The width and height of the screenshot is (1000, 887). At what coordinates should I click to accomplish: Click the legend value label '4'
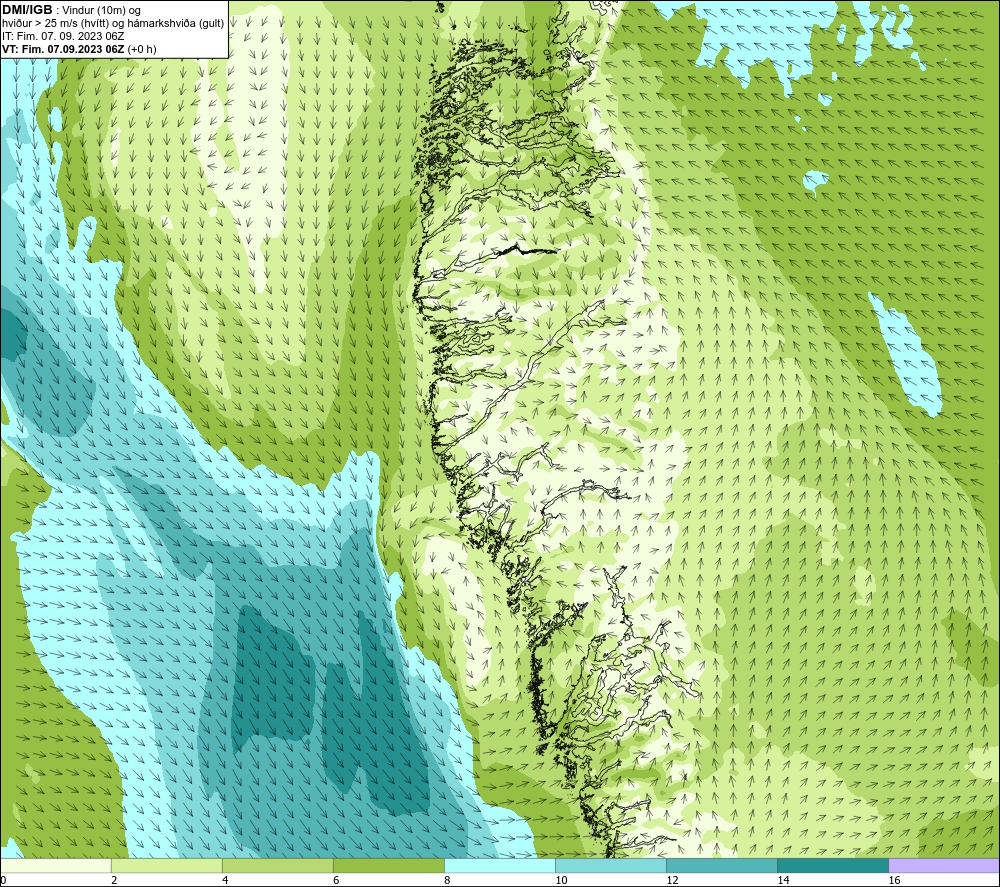[225, 880]
